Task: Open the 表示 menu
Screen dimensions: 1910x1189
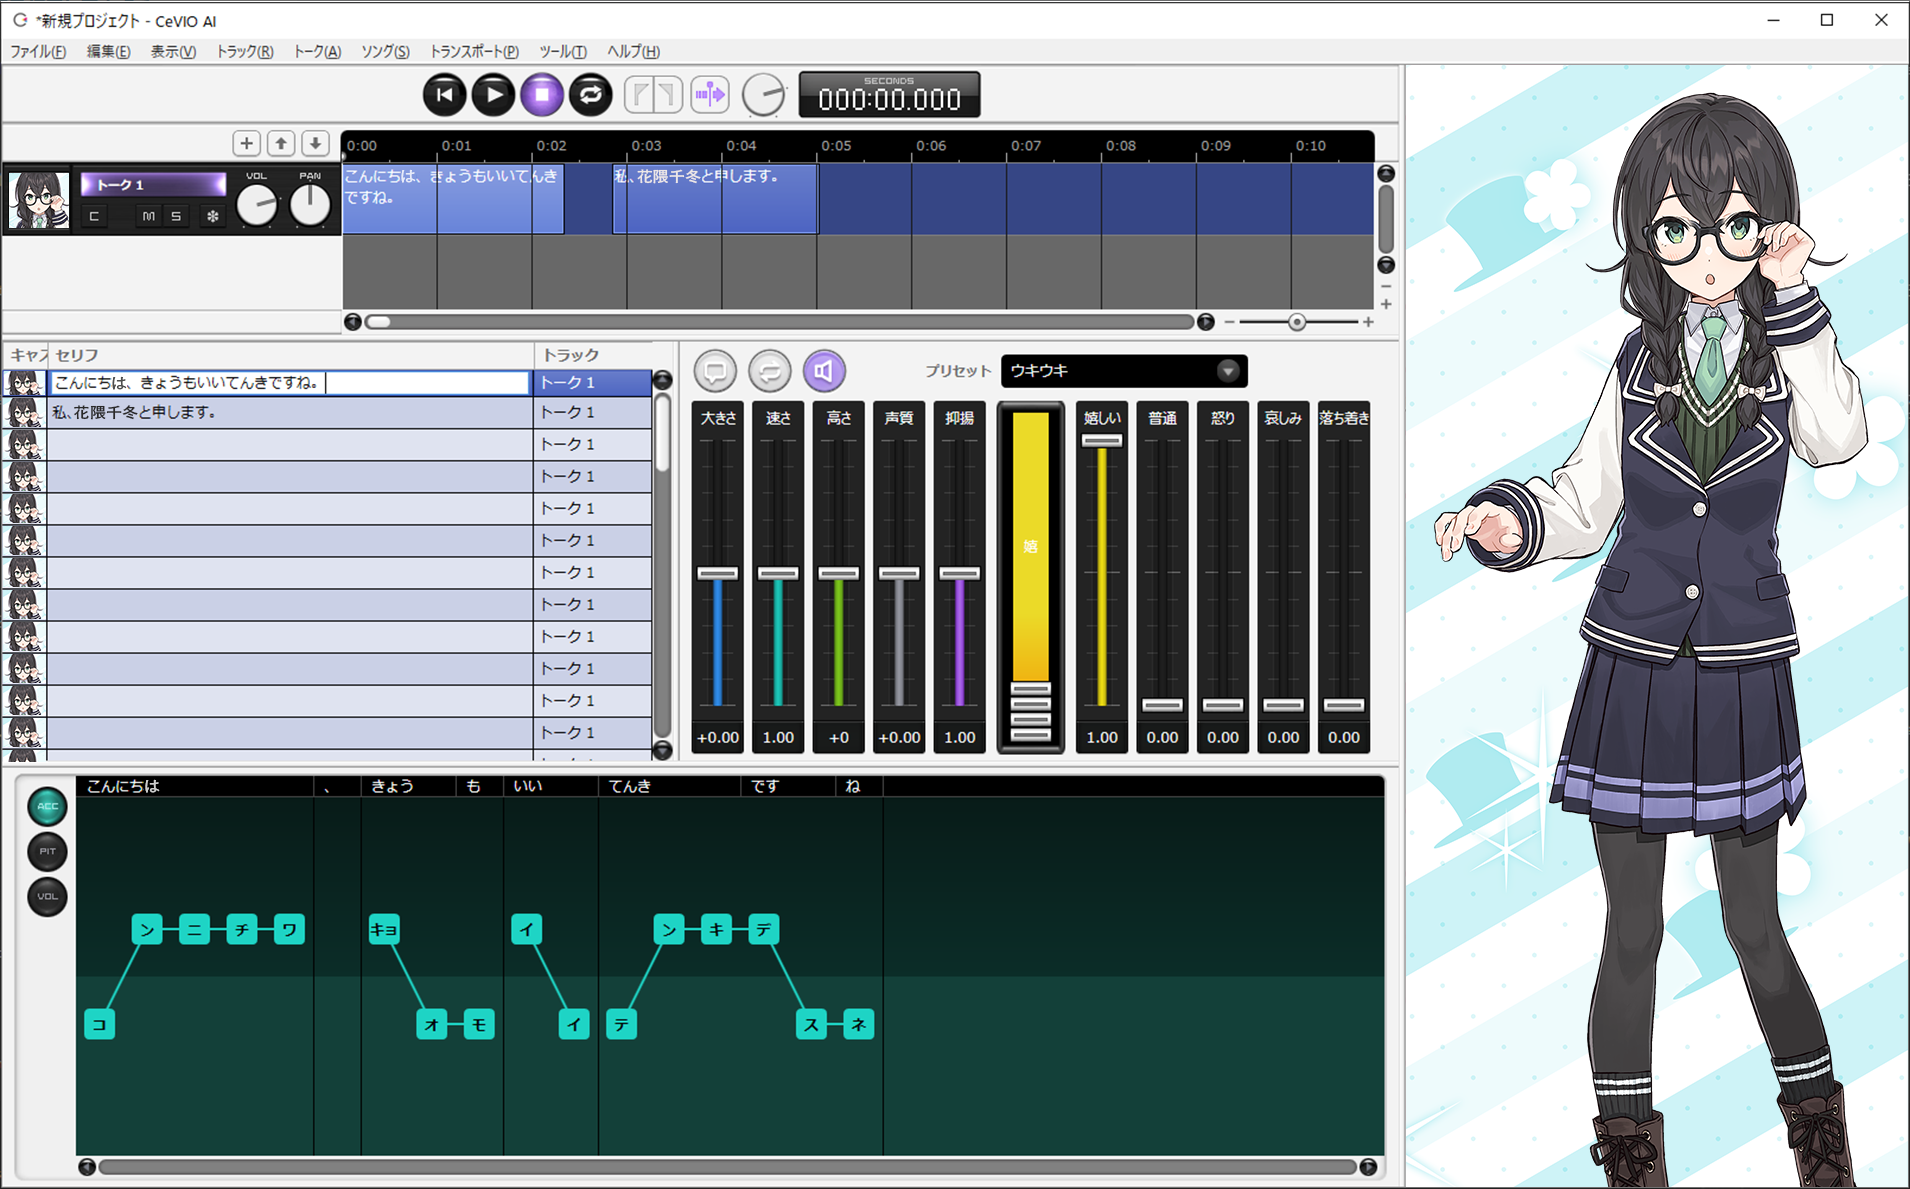Action: pyautogui.click(x=173, y=51)
